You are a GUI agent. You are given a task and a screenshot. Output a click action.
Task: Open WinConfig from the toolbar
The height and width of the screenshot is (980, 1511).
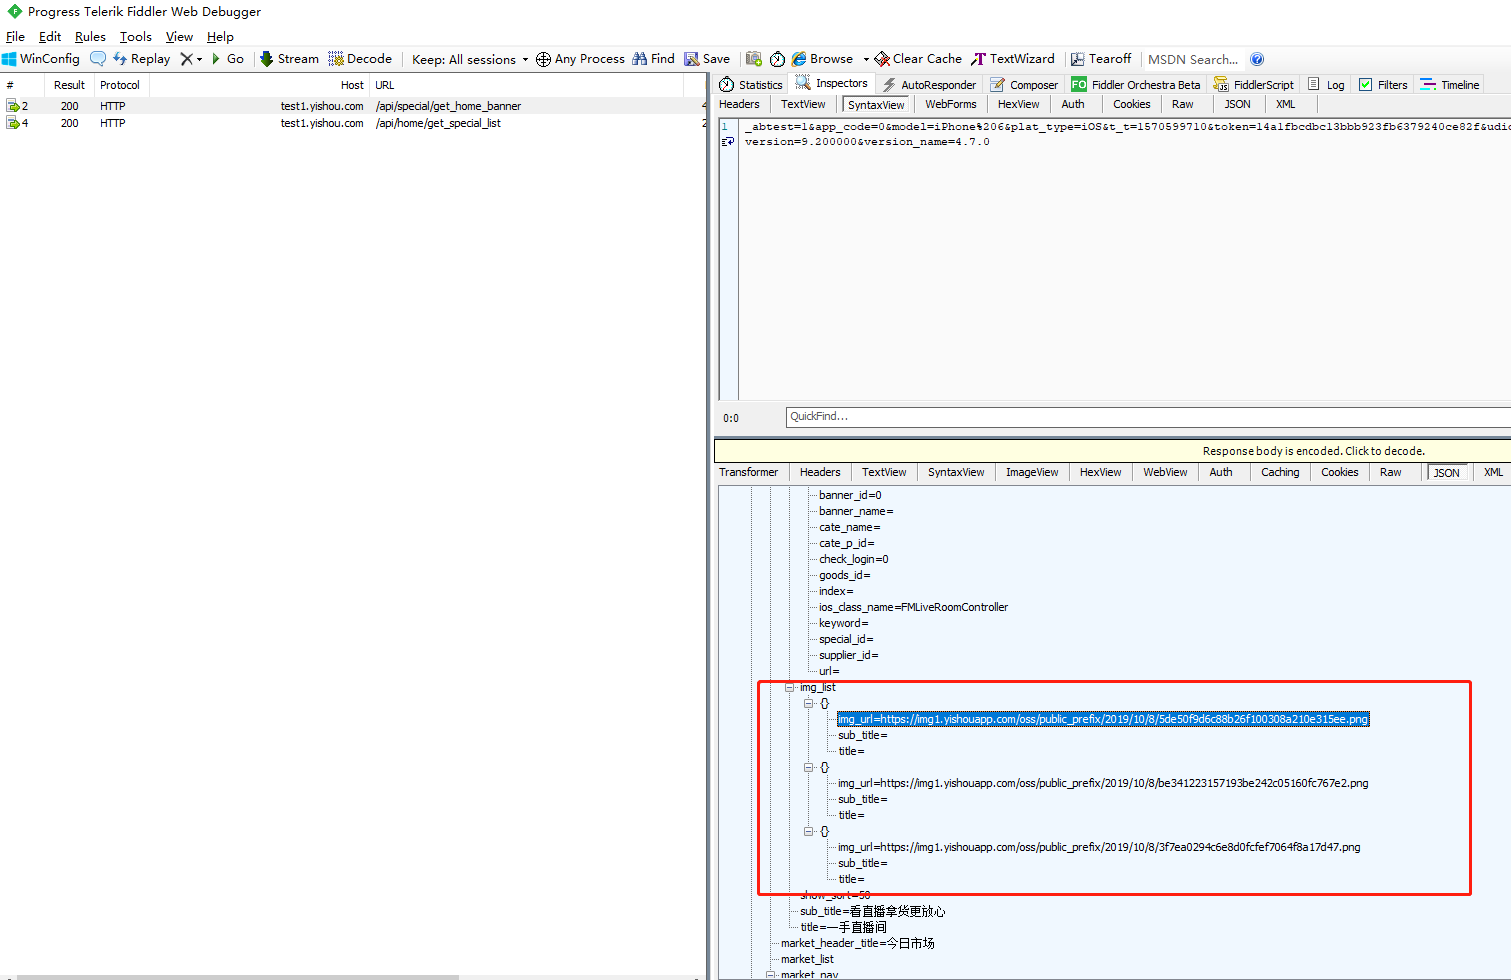pos(41,59)
